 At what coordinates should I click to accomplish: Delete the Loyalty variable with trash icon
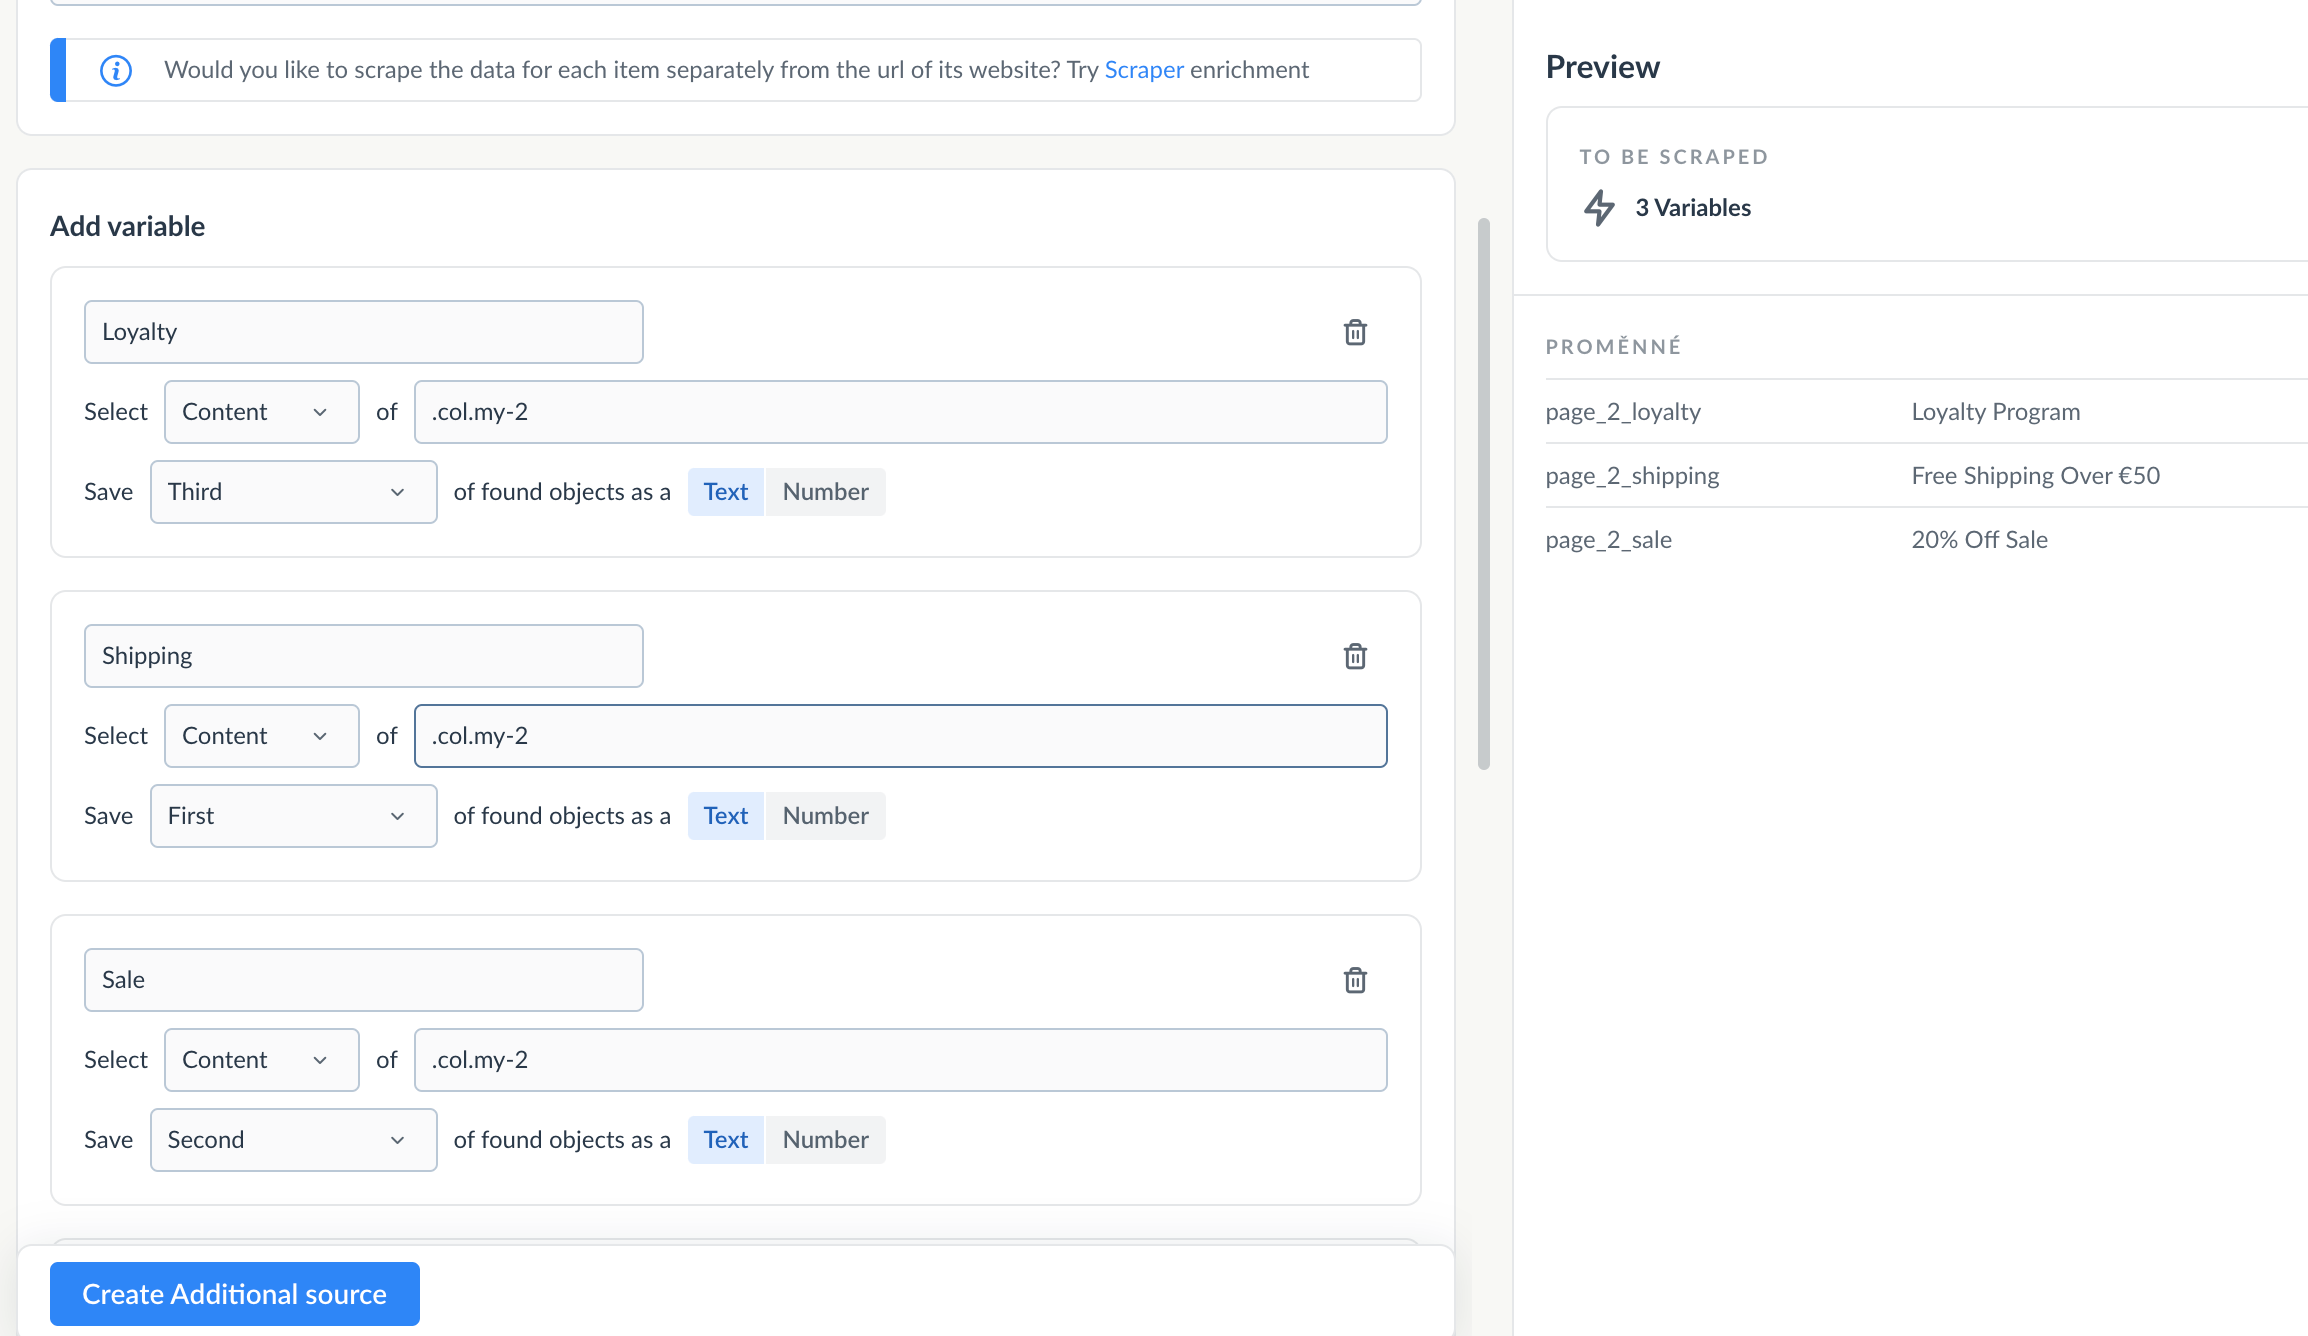pos(1355,332)
